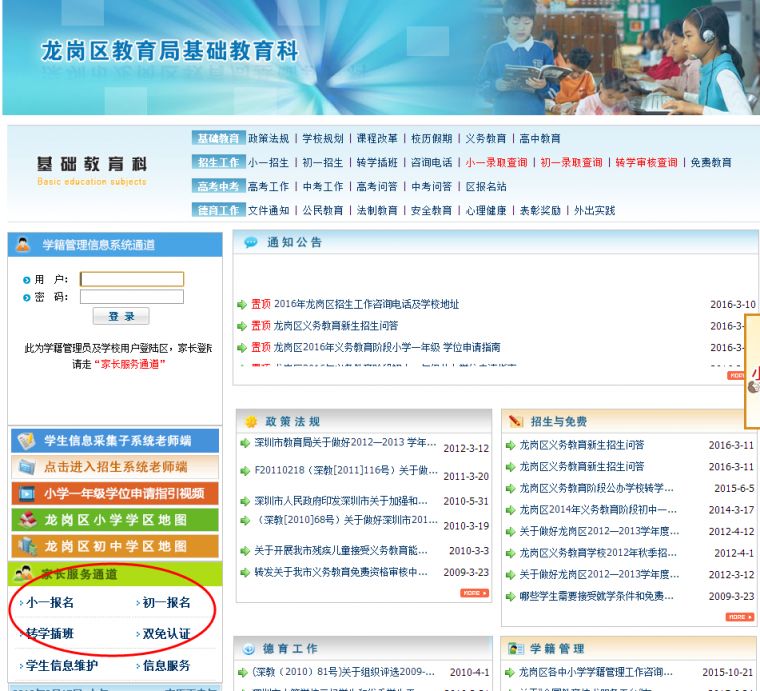
Task: Open the 基础教育 menu category
Action: click(219, 138)
